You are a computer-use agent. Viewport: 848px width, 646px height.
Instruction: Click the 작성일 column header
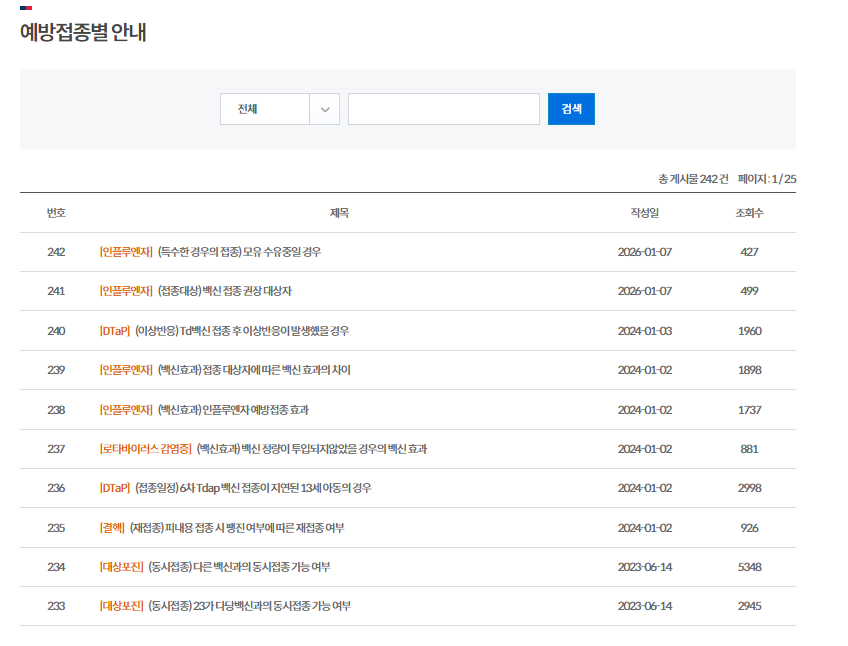645,213
